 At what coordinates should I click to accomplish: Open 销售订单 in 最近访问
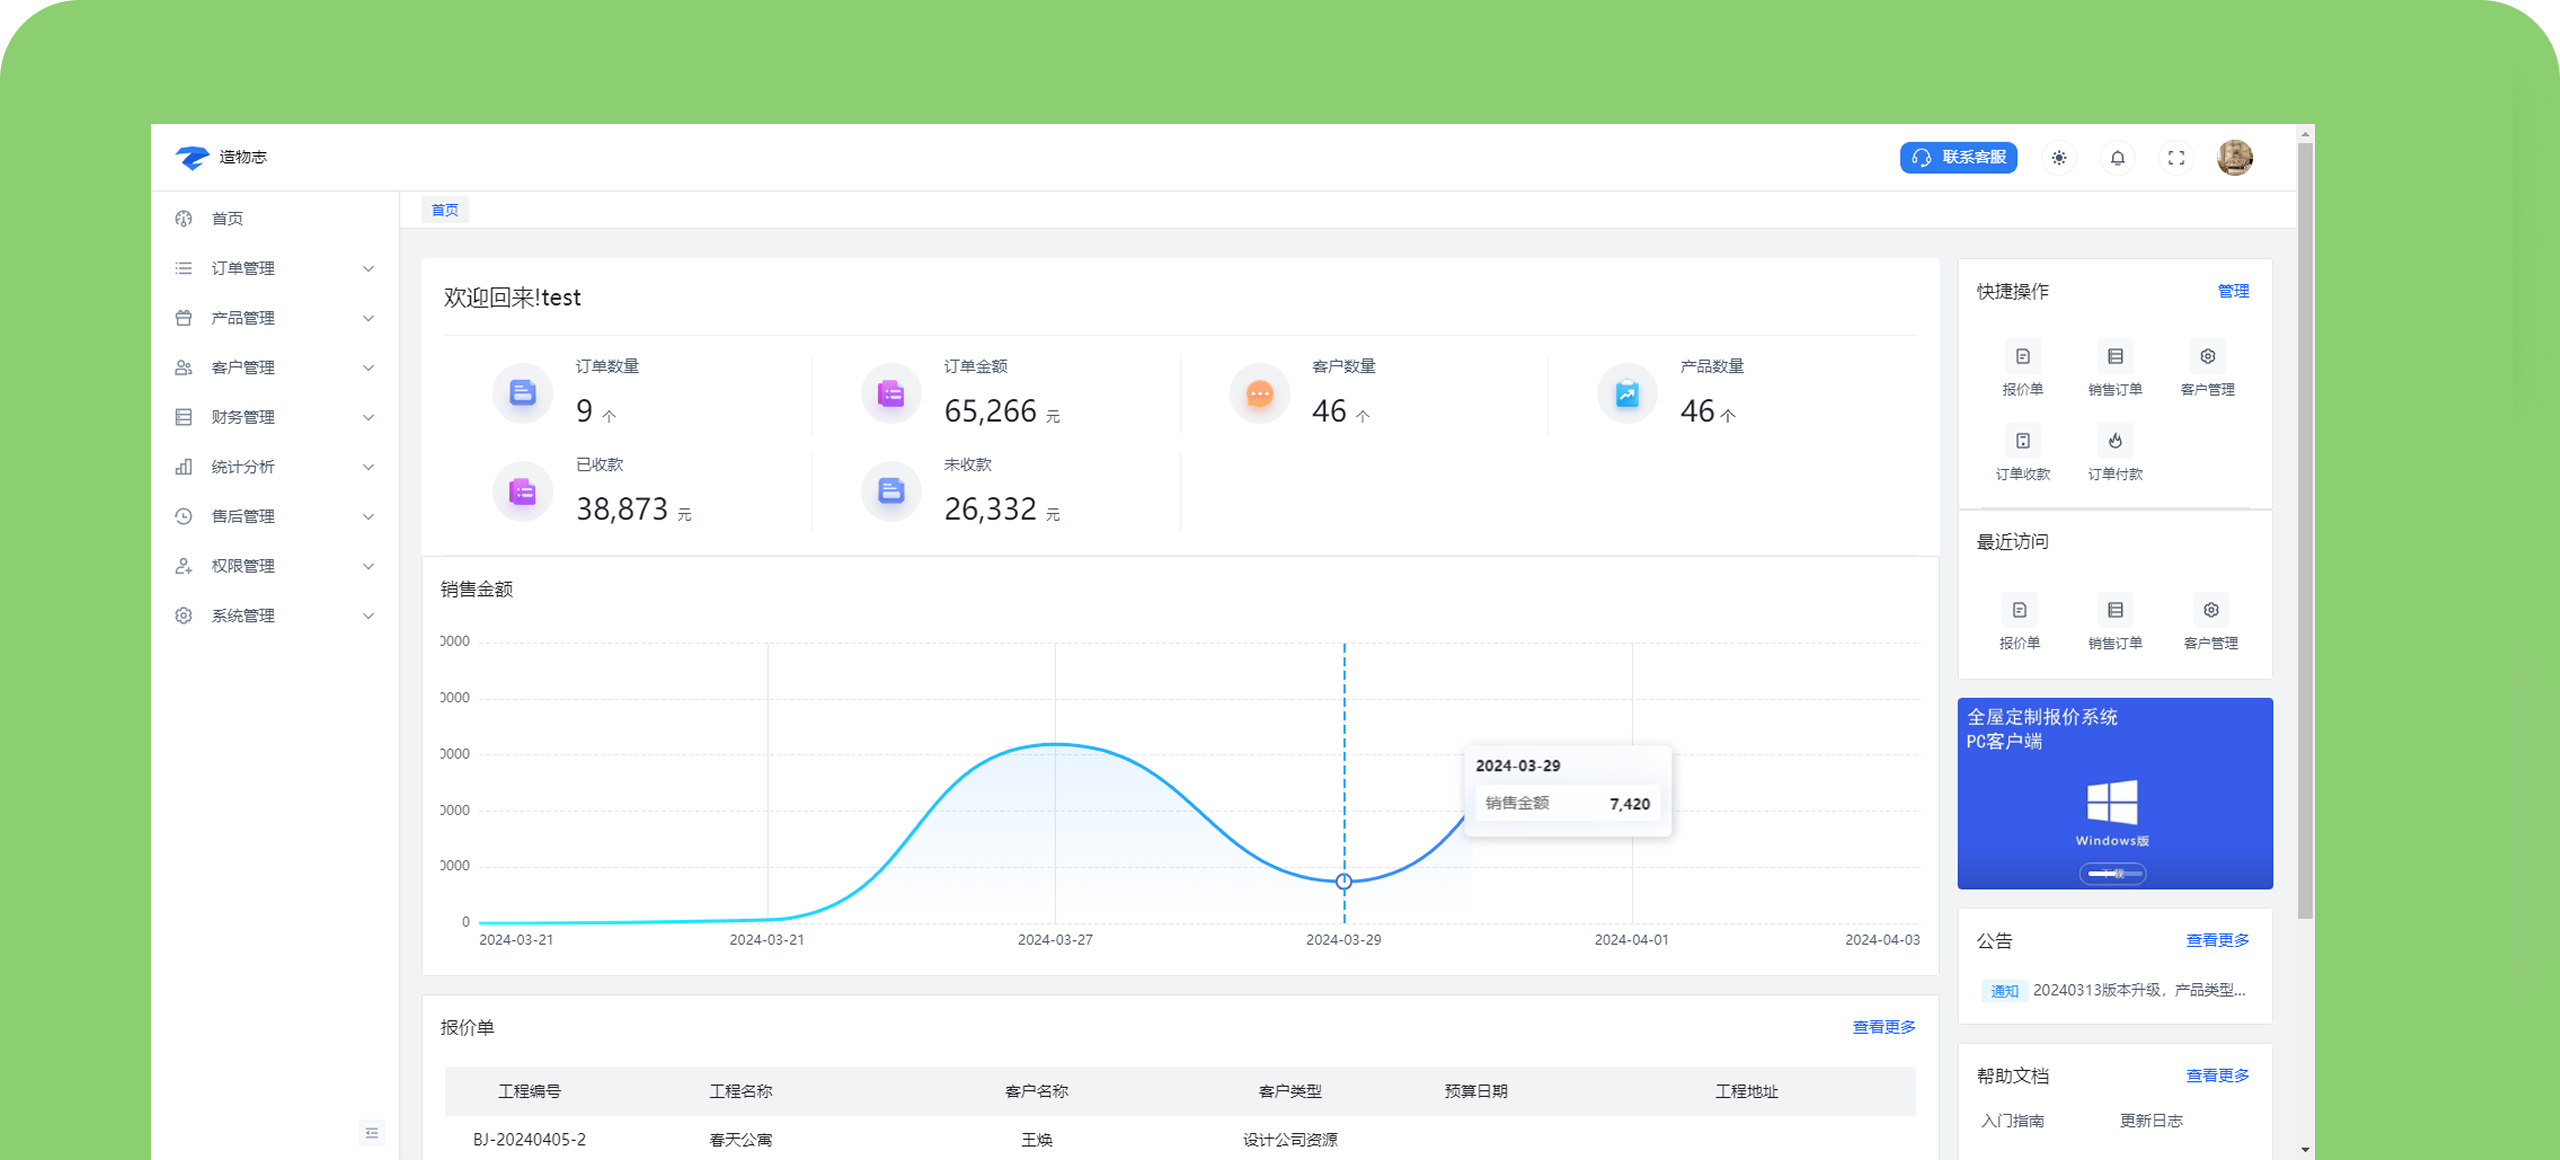point(2115,623)
